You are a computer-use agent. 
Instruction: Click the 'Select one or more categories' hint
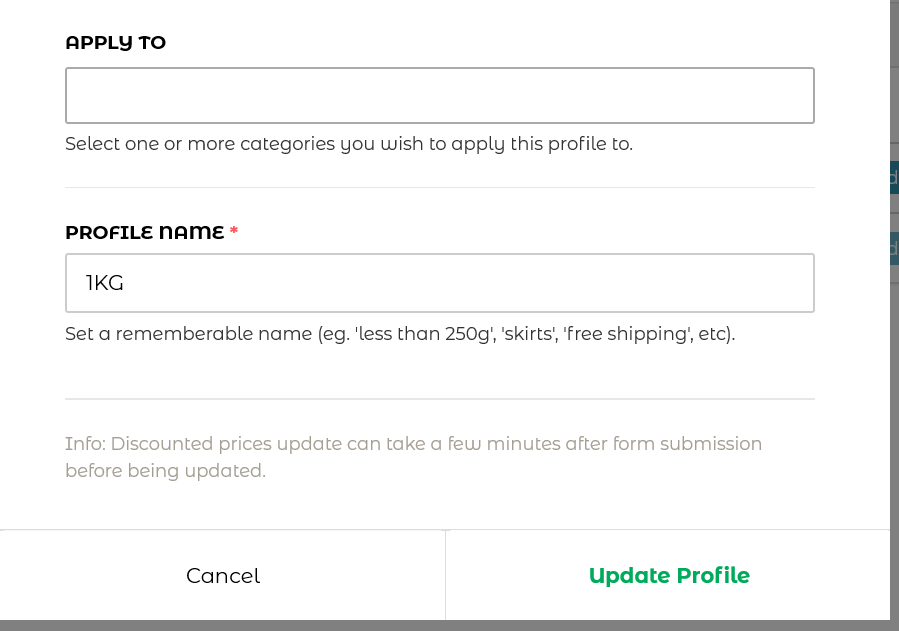pos(200,144)
